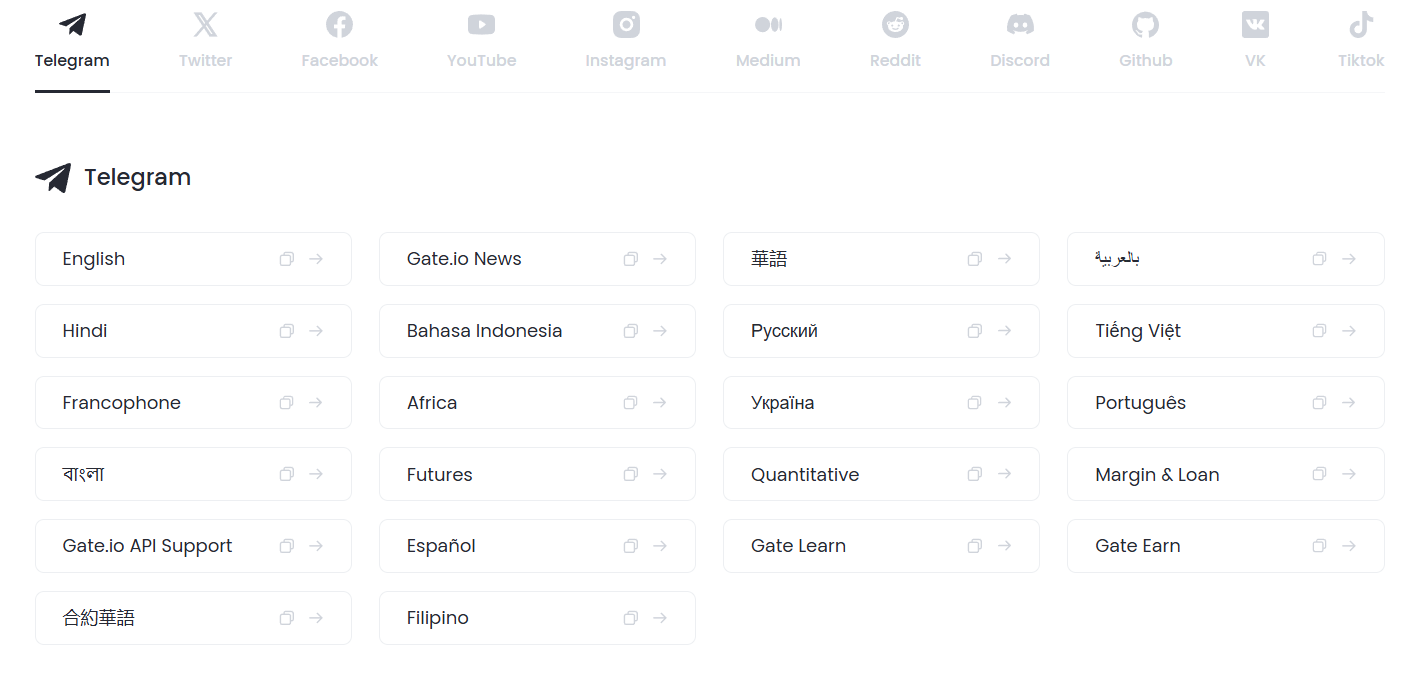Open the Filipino group arrow

660,618
